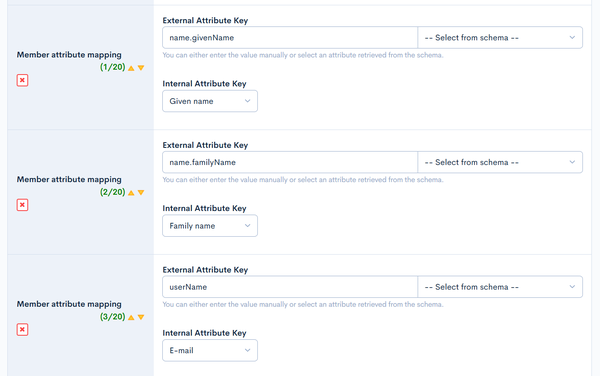Open schema dropdown beside name.givenName
This screenshot has width=600, height=376.
coord(500,37)
